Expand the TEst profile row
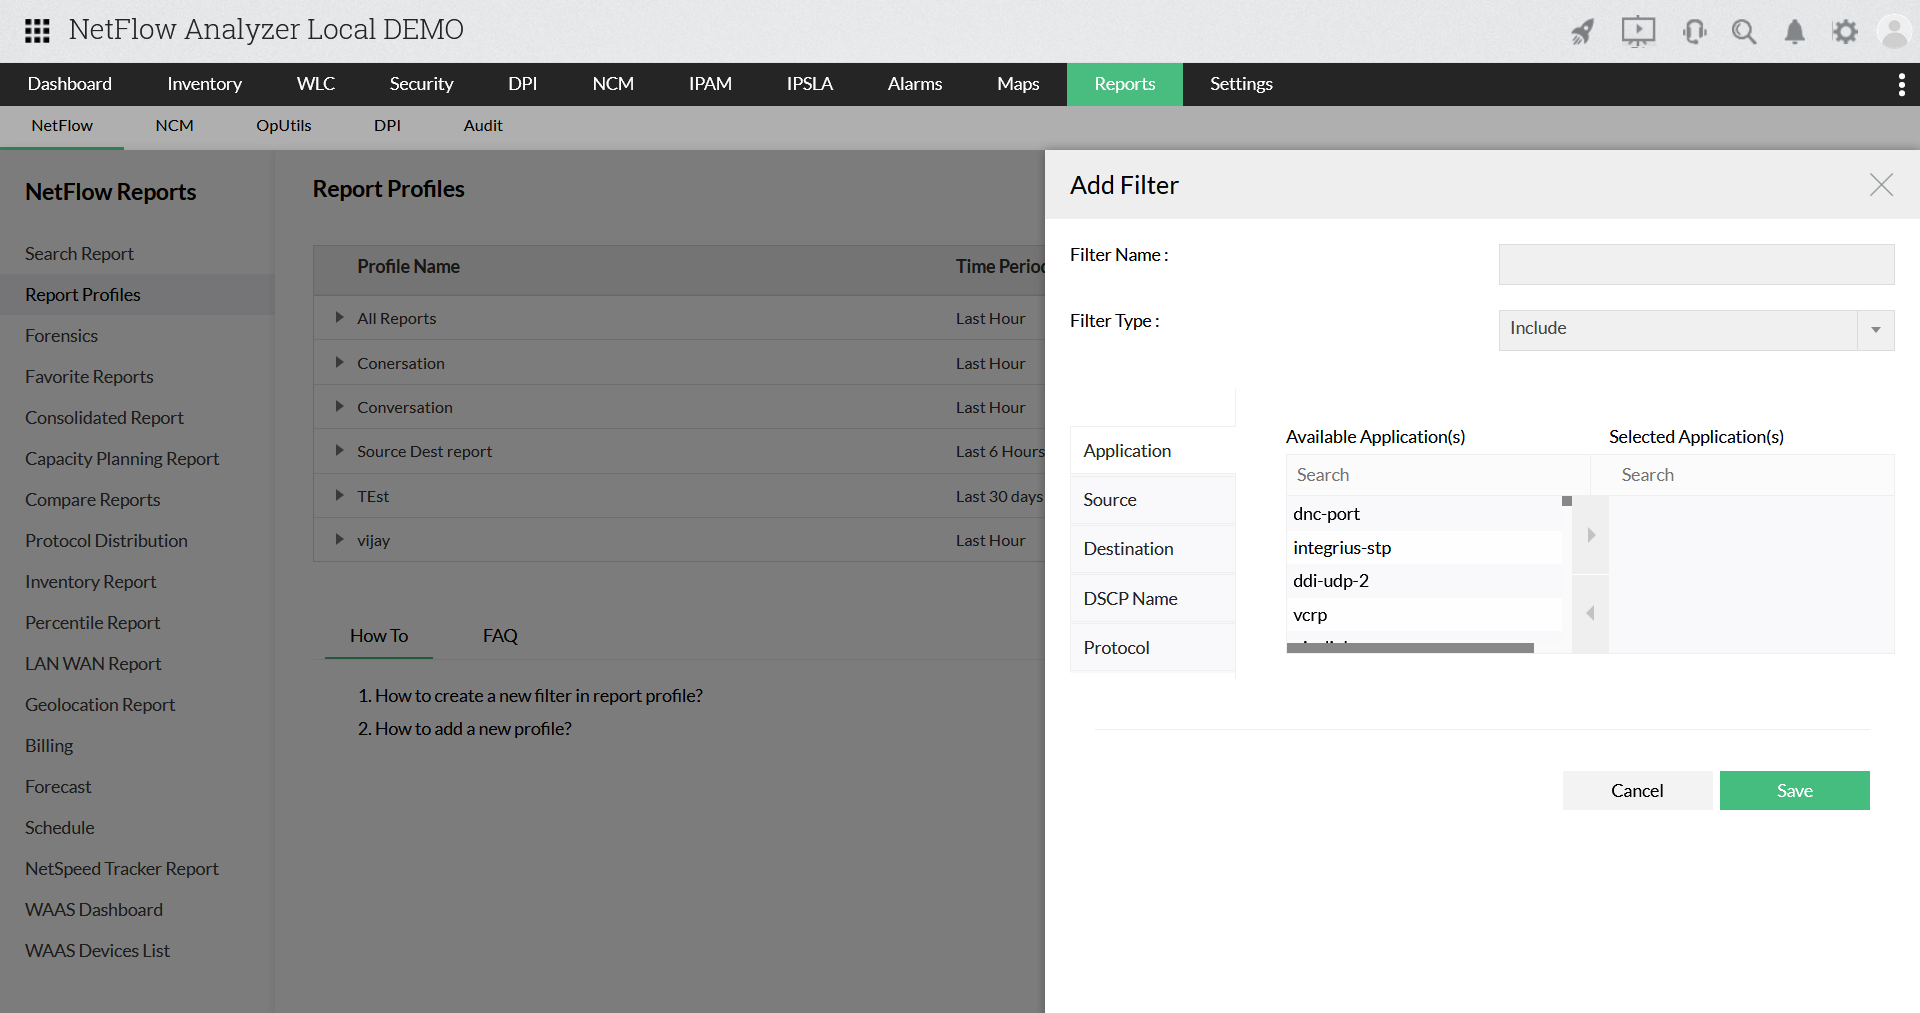1920x1013 pixels. click(340, 496)
